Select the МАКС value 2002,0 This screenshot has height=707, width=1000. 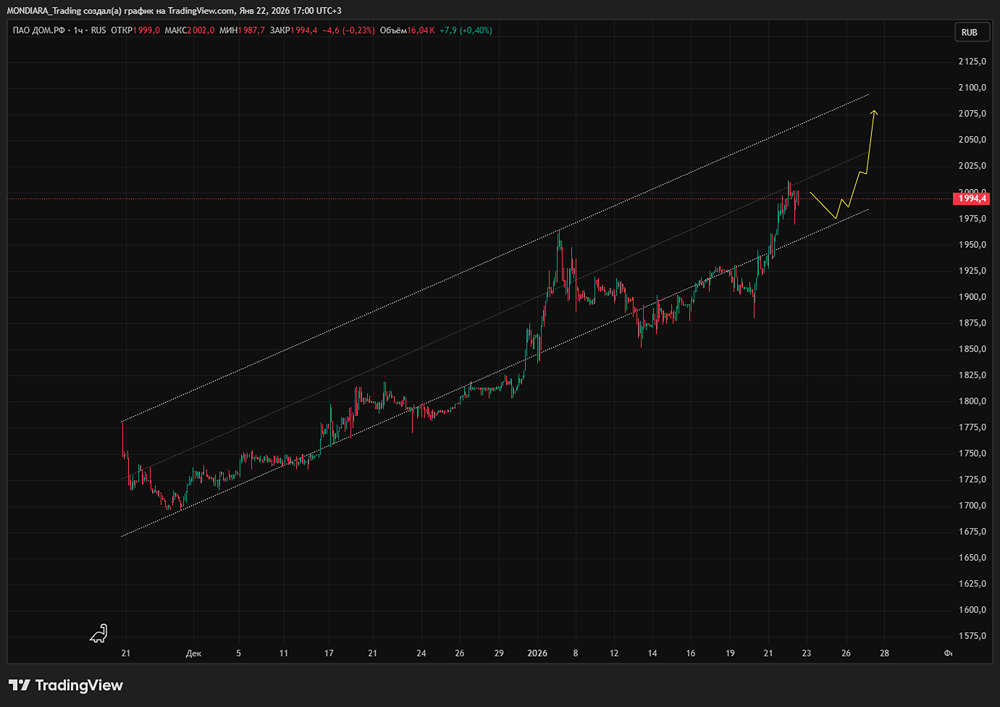pyautogui.click(x=201, y=30)
